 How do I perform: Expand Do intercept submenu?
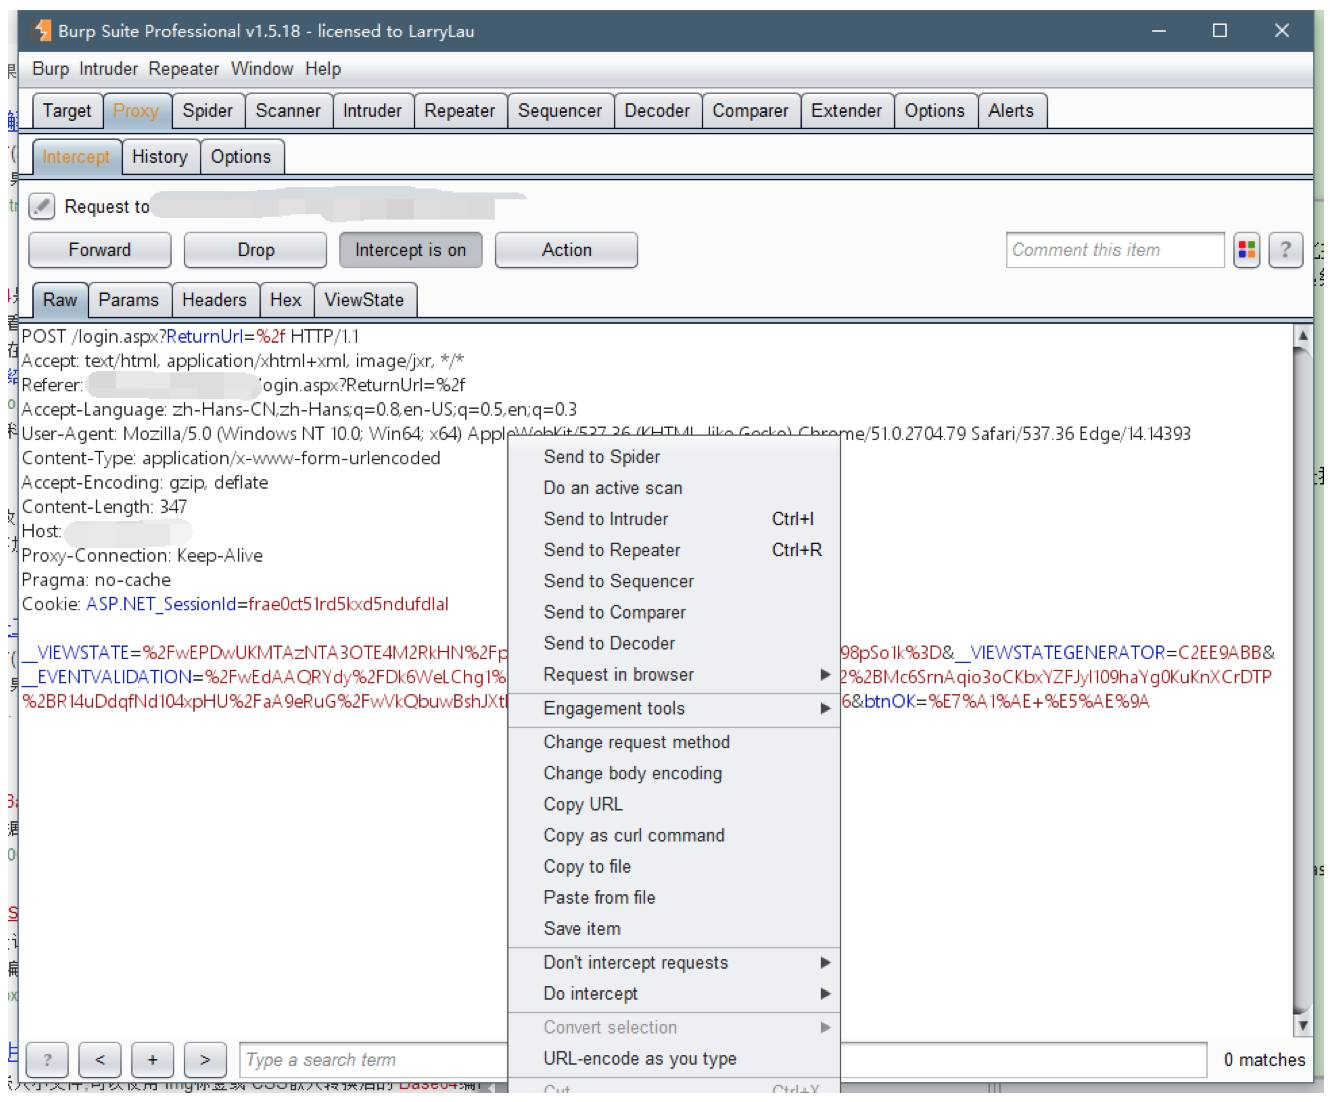(x=674, y=993)
